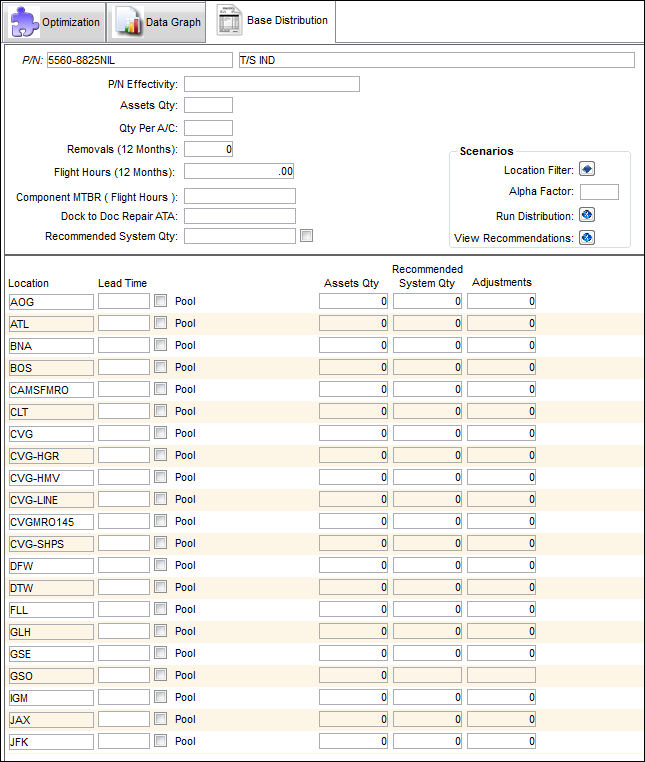
Task: Select the Qty Per A/C field
Action: pyautogui.click(x=208, y=128)
